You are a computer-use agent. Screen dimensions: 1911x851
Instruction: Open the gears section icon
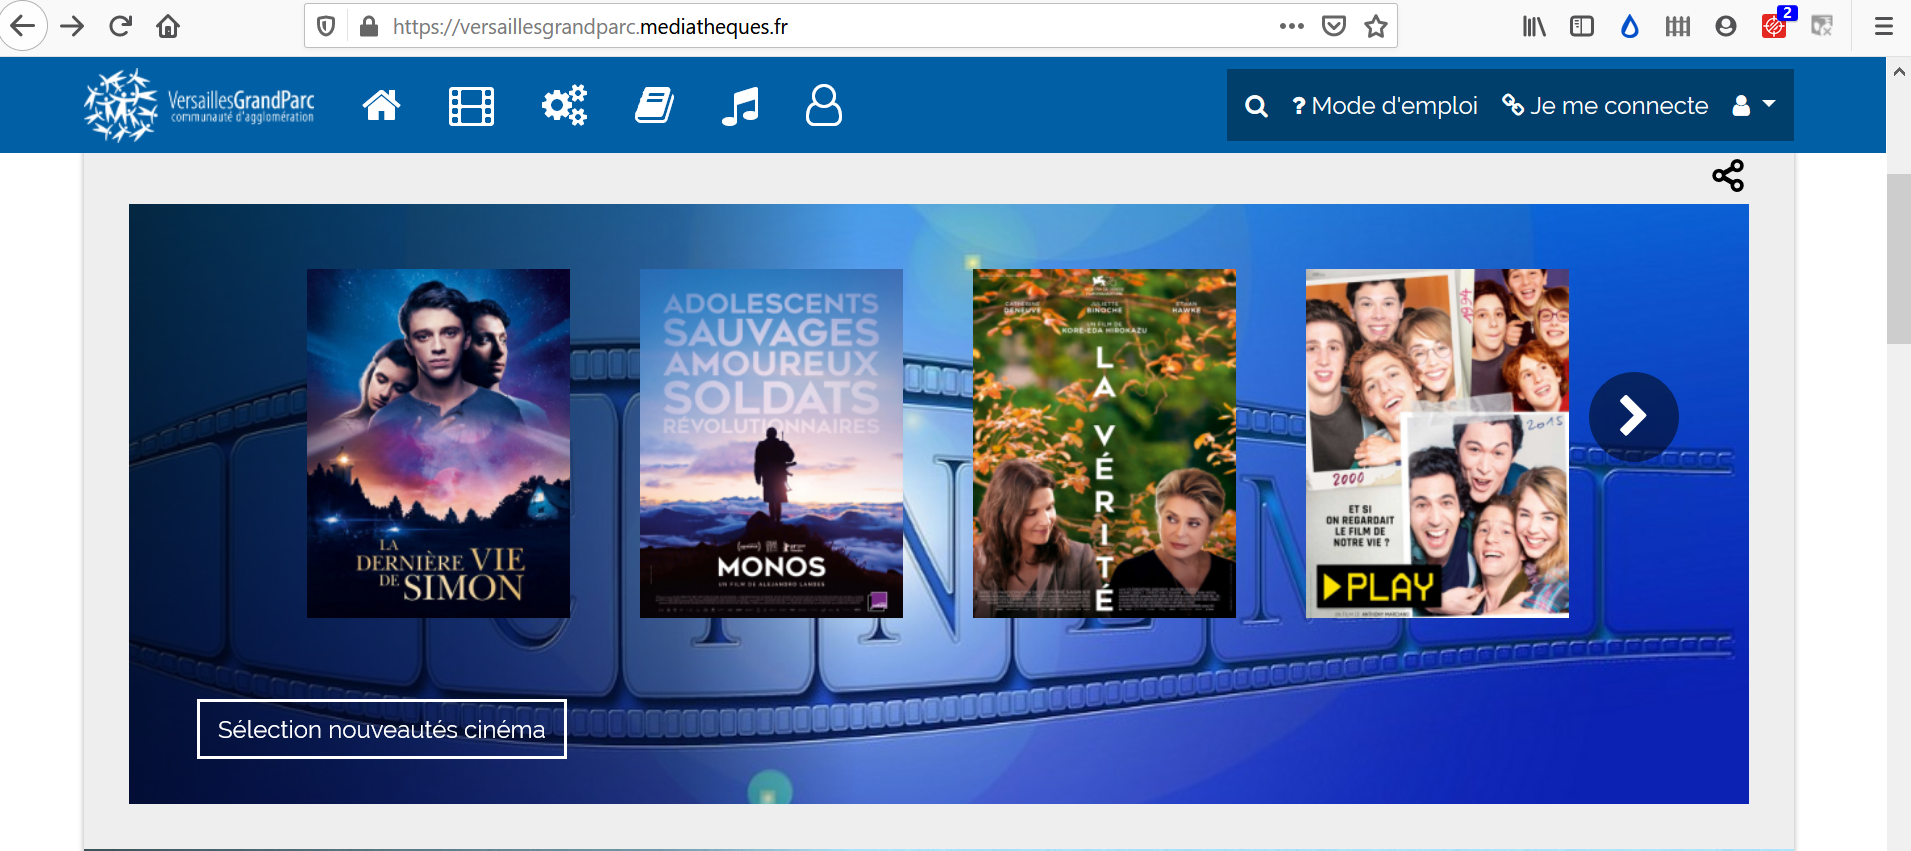[564, 105]
